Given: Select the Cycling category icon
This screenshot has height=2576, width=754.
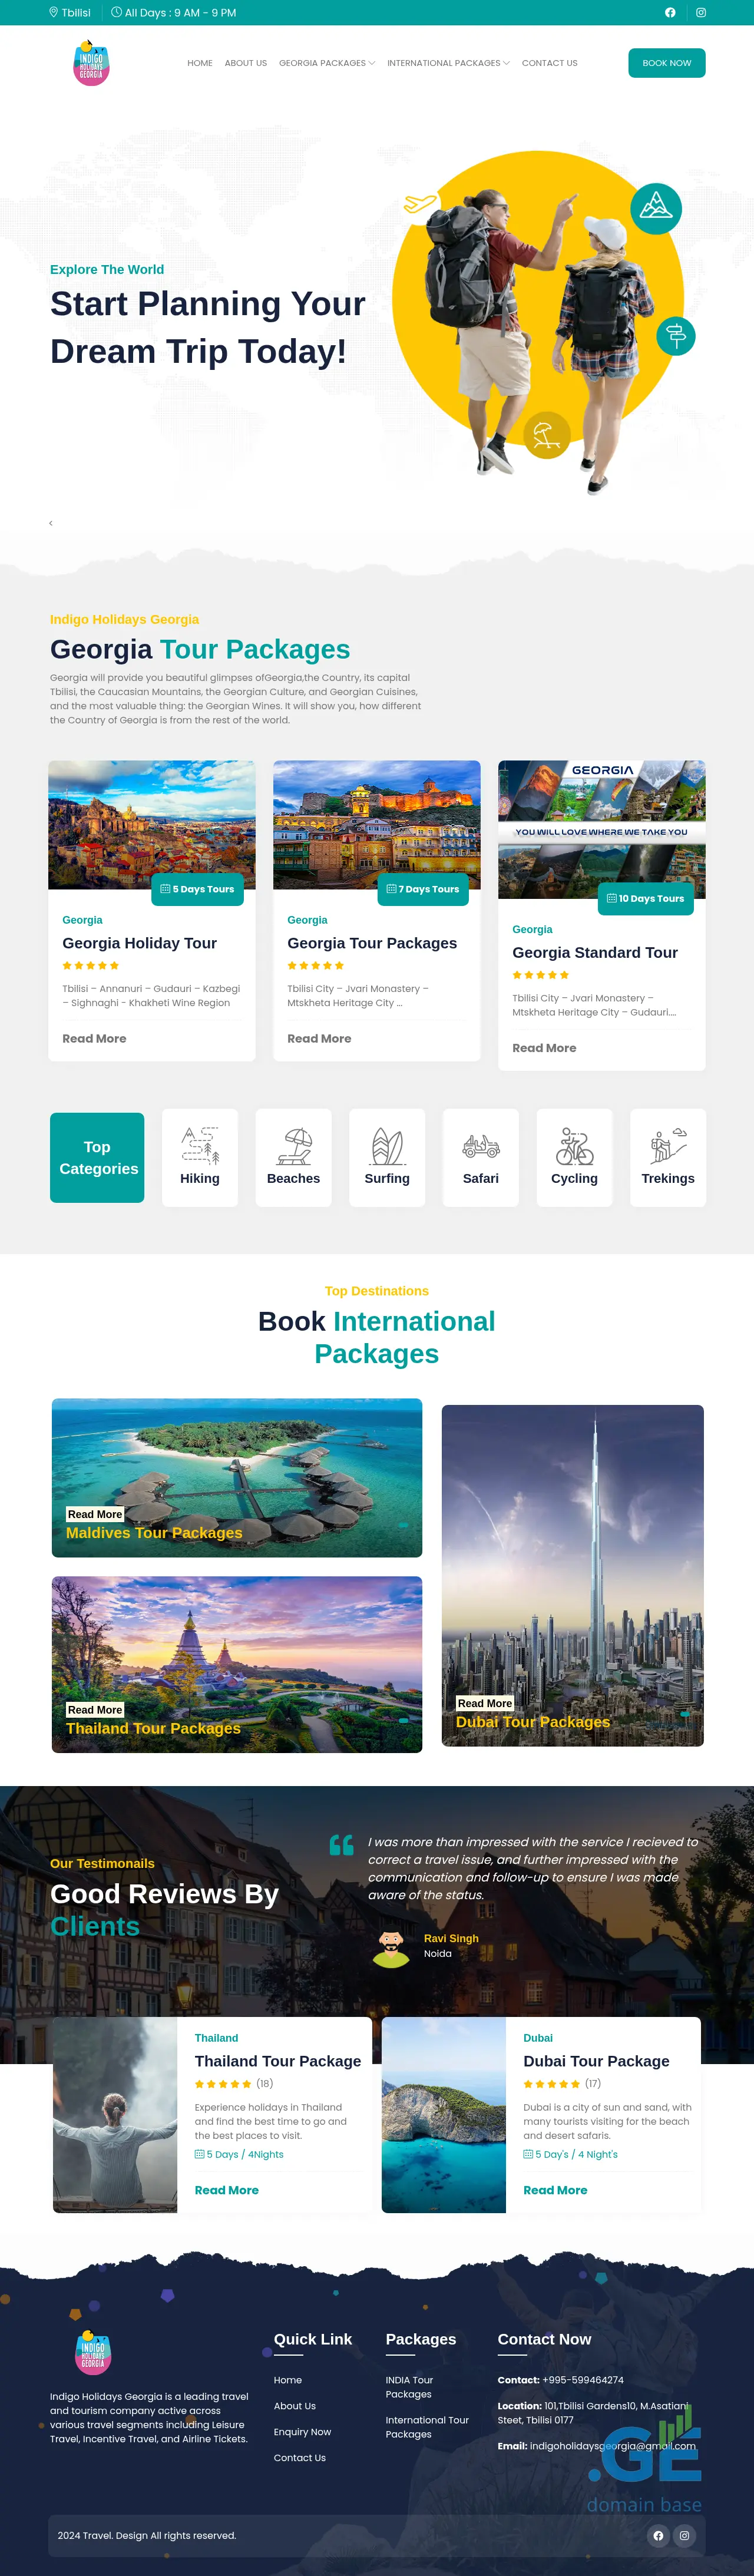Looking at the screenshot, I should pyautogui.click(x=575, y=1146).
